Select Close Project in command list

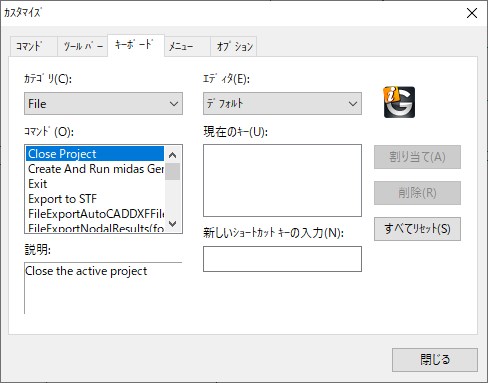[95, 154]
